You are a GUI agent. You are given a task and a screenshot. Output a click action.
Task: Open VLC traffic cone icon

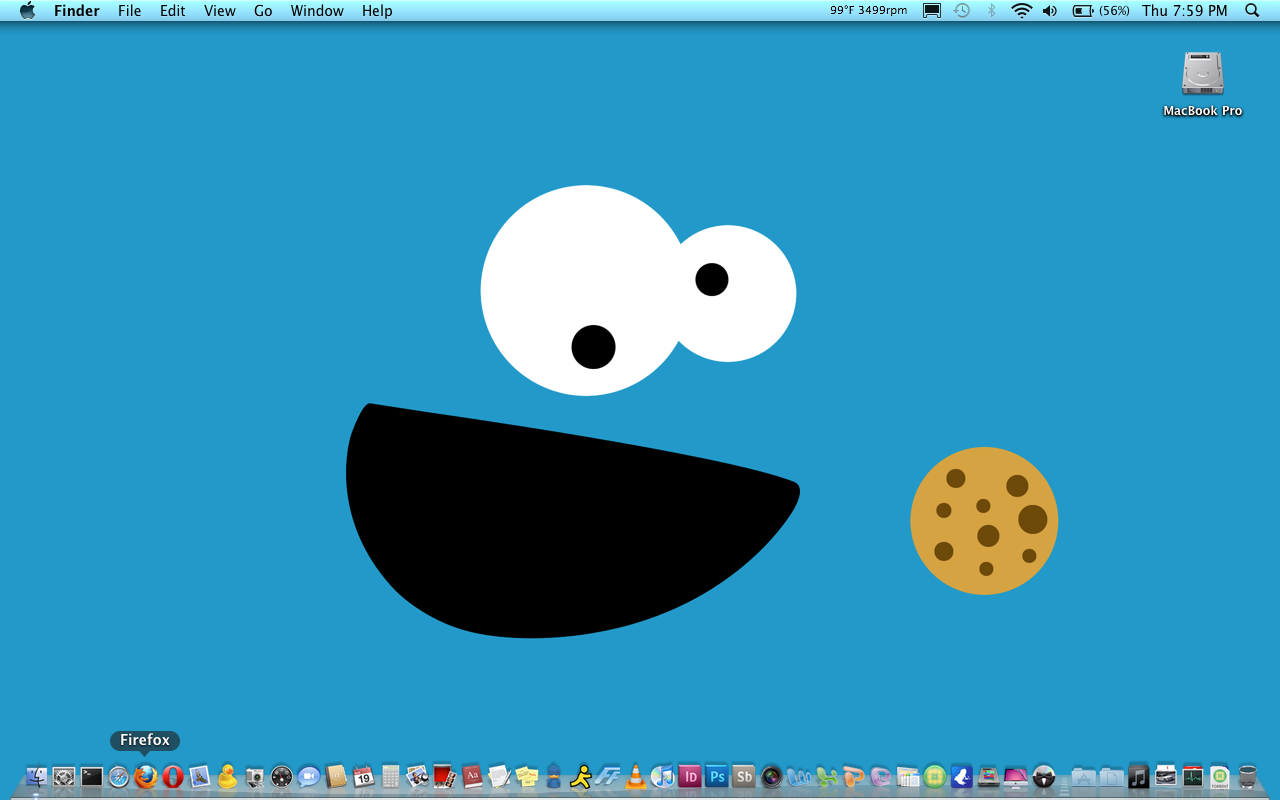click(x=635, y=777)
